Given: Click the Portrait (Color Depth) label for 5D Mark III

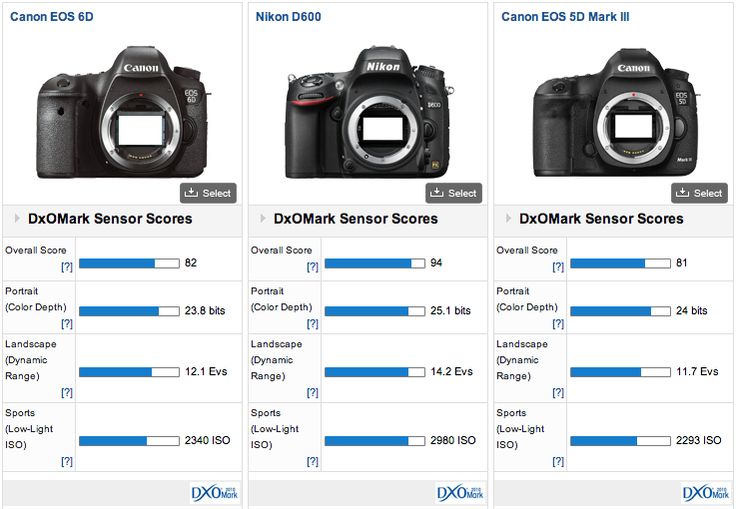Looking at the screenshot, I should coord(527,299).
